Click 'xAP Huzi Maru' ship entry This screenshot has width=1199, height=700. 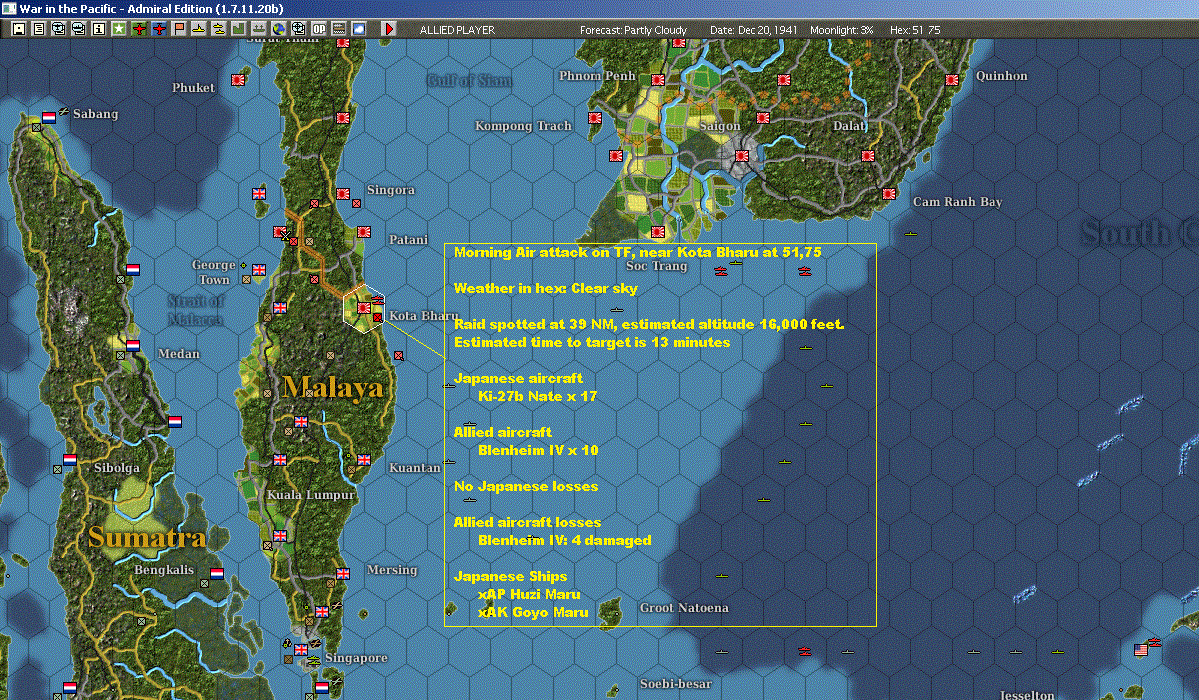(x=529, y=594)
